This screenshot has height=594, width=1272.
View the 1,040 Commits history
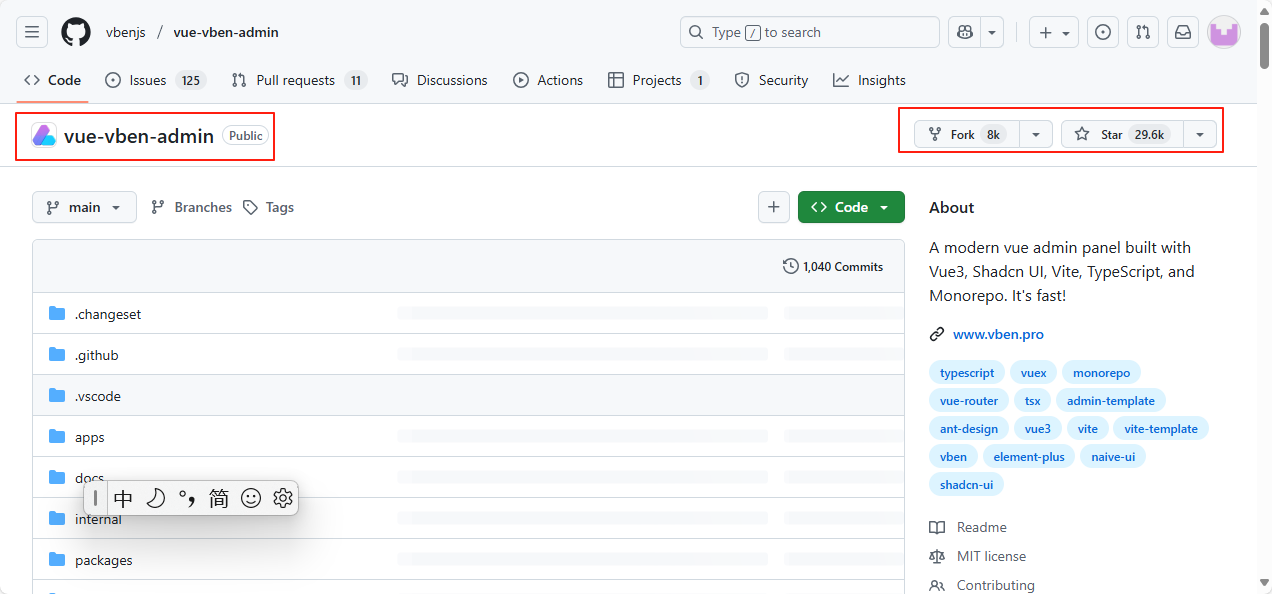coord(833,266)
